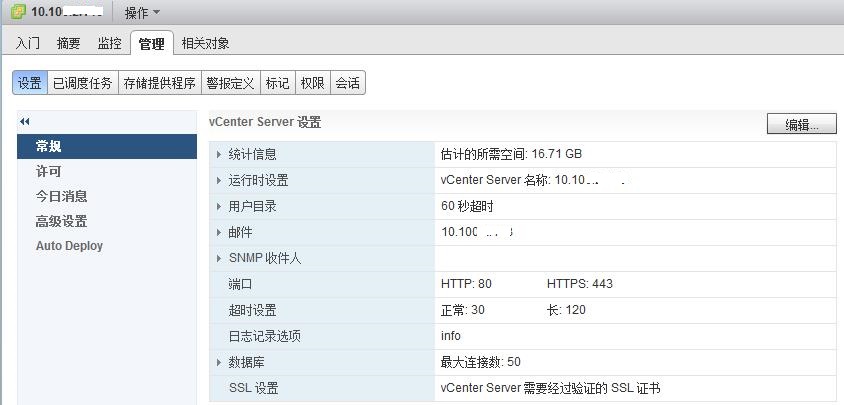Viewport: 844px width, 405px height.
Task: Switch to the 入门 tab
Action: coord(27,44)
